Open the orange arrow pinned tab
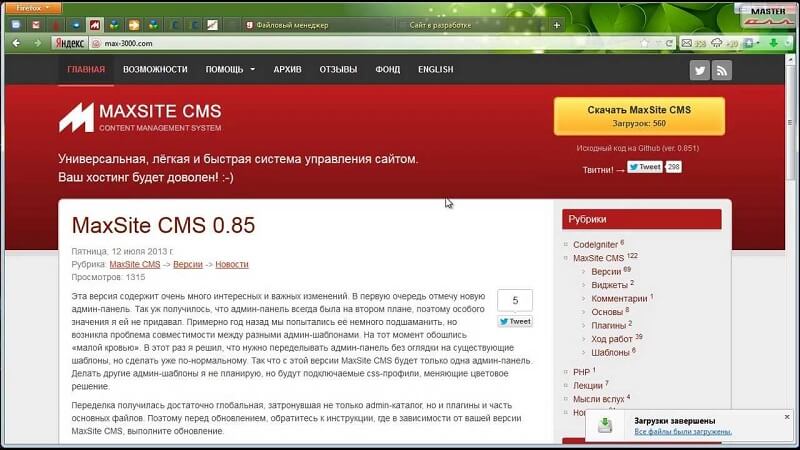This screenshot has width=800, height=450. point(134,25)
